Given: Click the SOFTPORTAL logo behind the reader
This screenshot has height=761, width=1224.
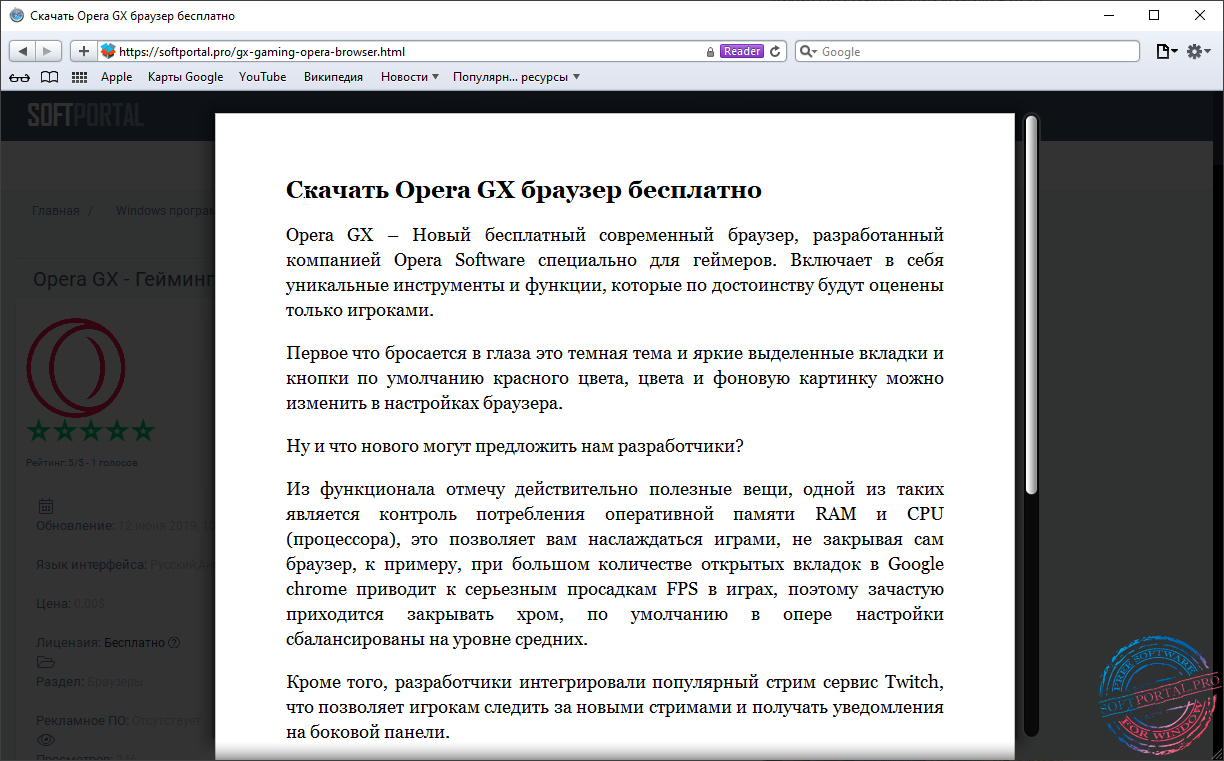Looking at the screenshot, I should coord(85,115).
